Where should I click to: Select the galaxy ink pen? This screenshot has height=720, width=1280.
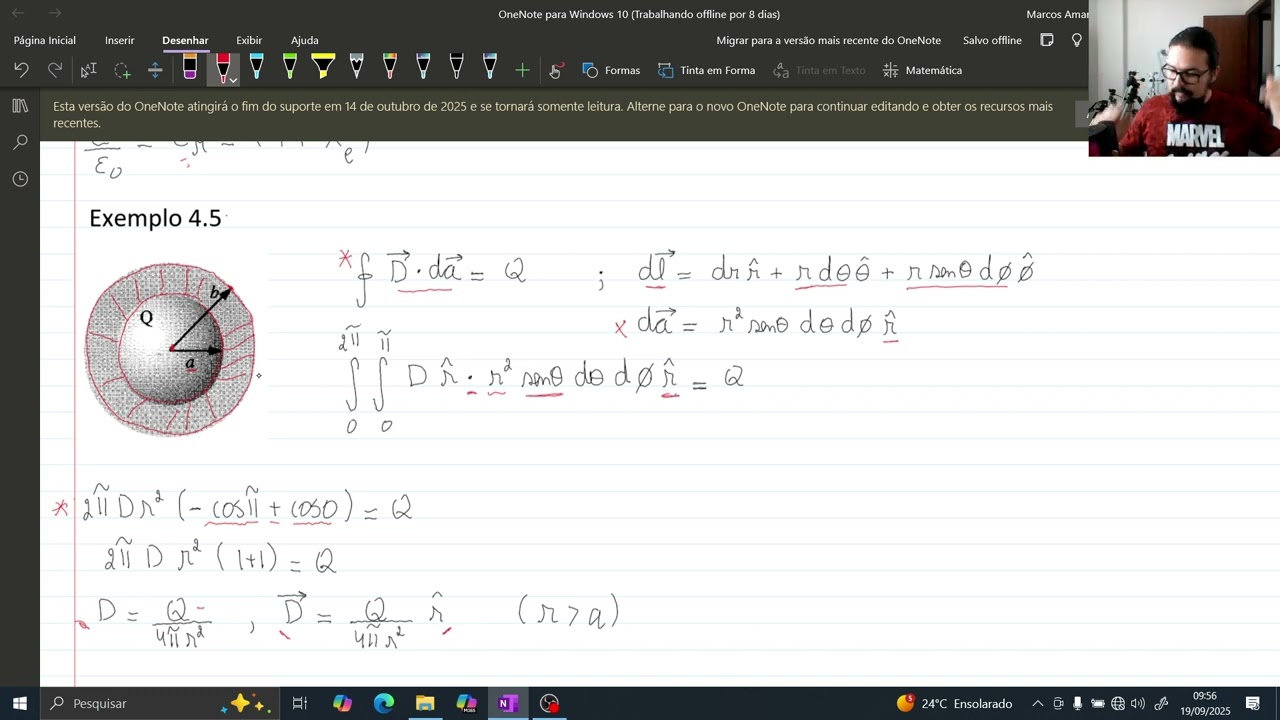tap(423, 68)
